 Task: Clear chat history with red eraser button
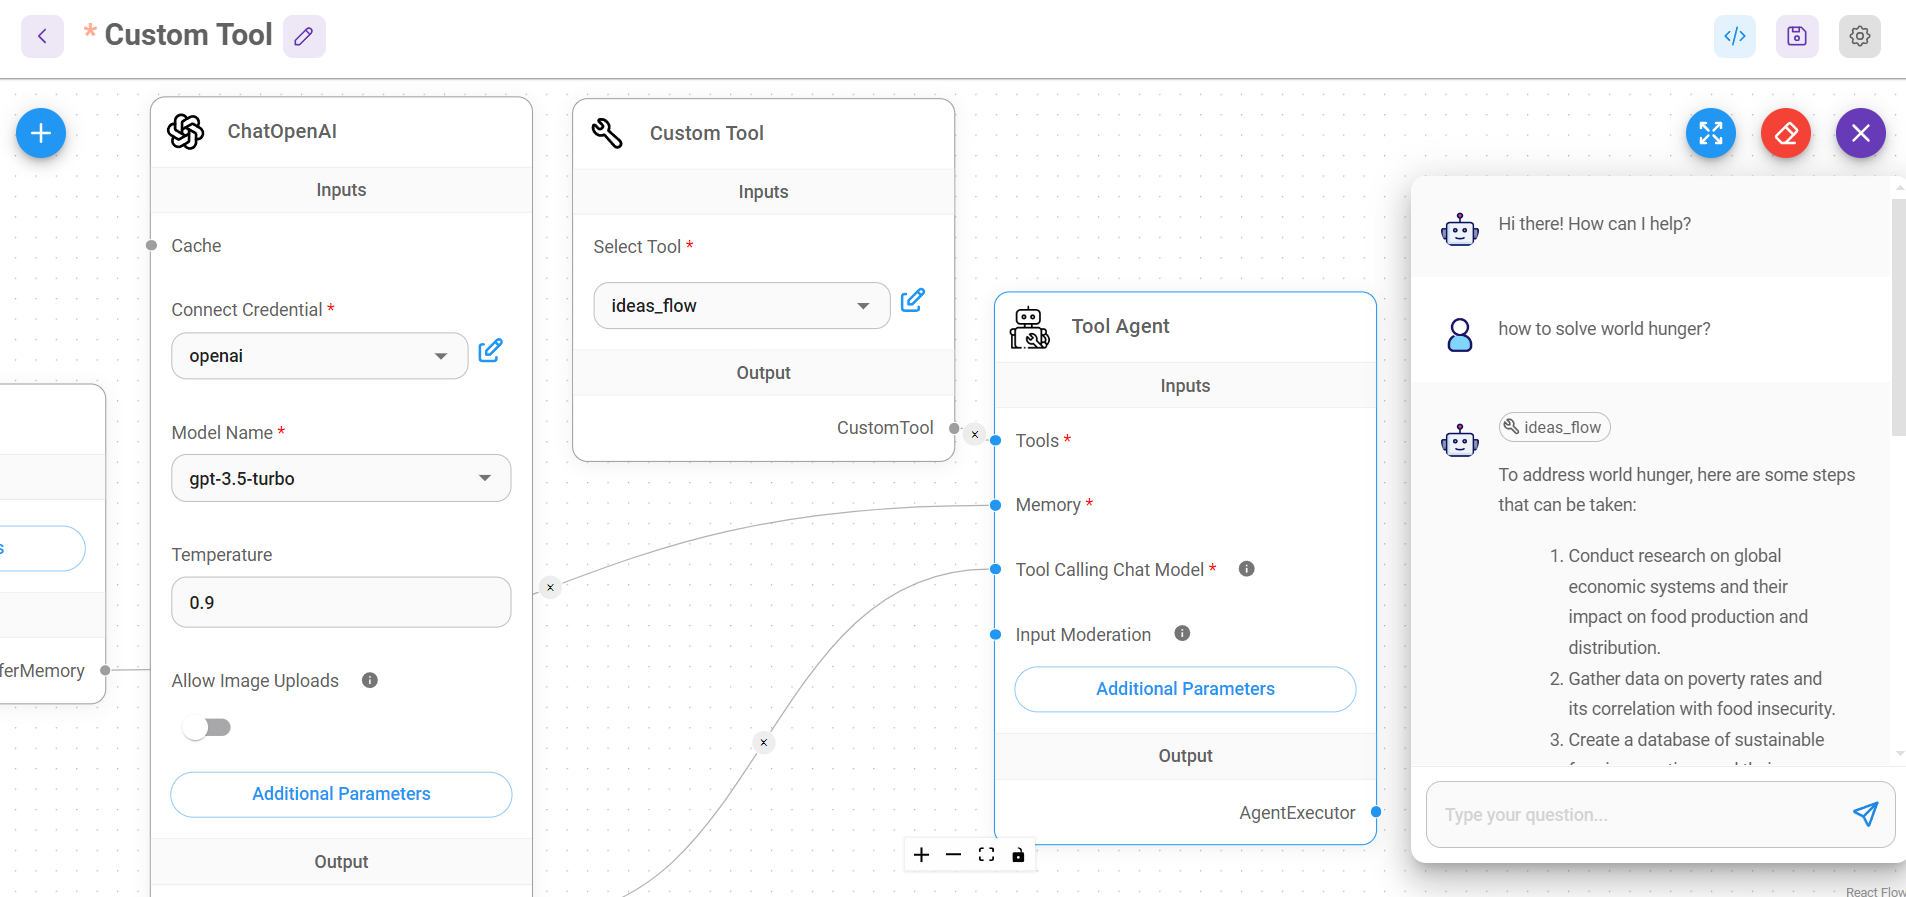coord(1785,133)
